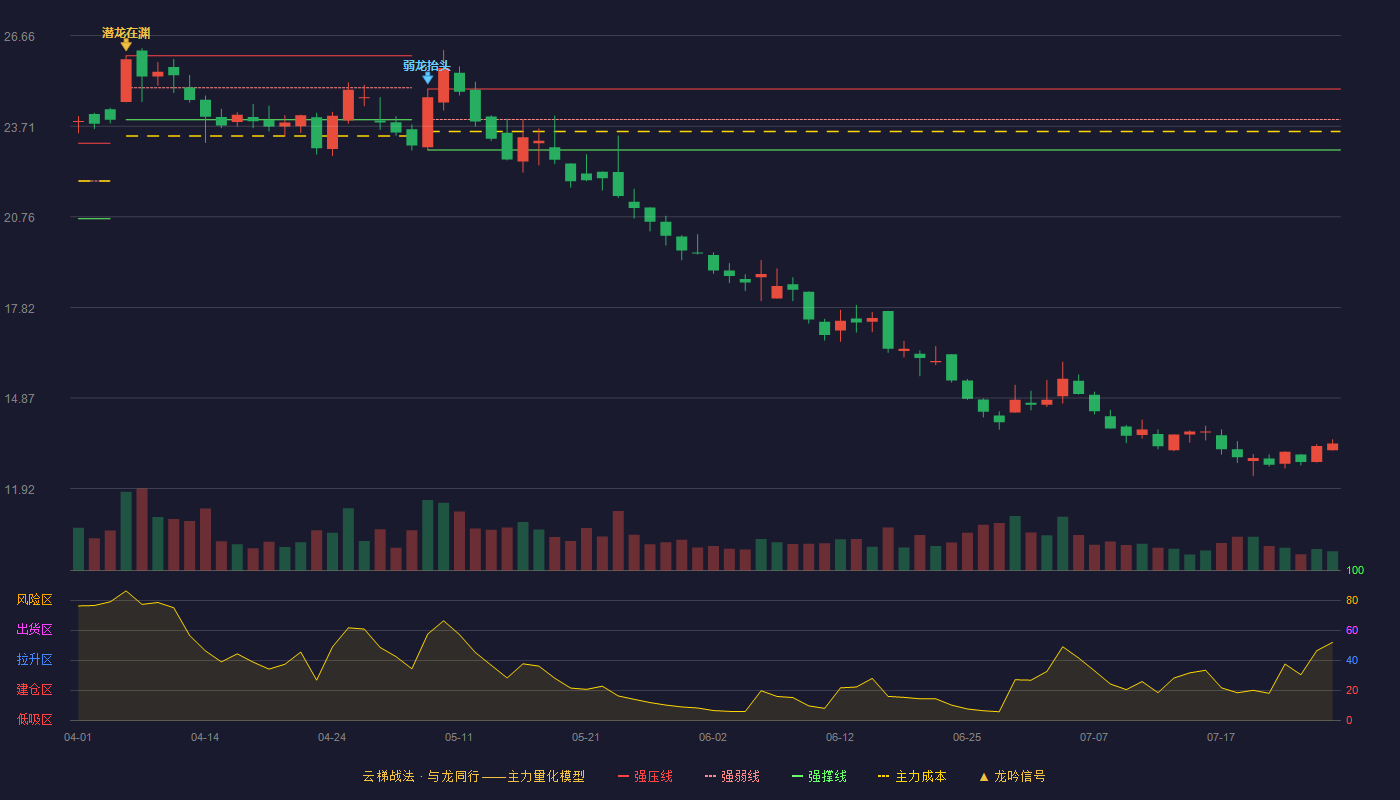Click the red candle below the 潜龙在渊 signal
Screen dimensions: 1400x800
tap(126, 80)
